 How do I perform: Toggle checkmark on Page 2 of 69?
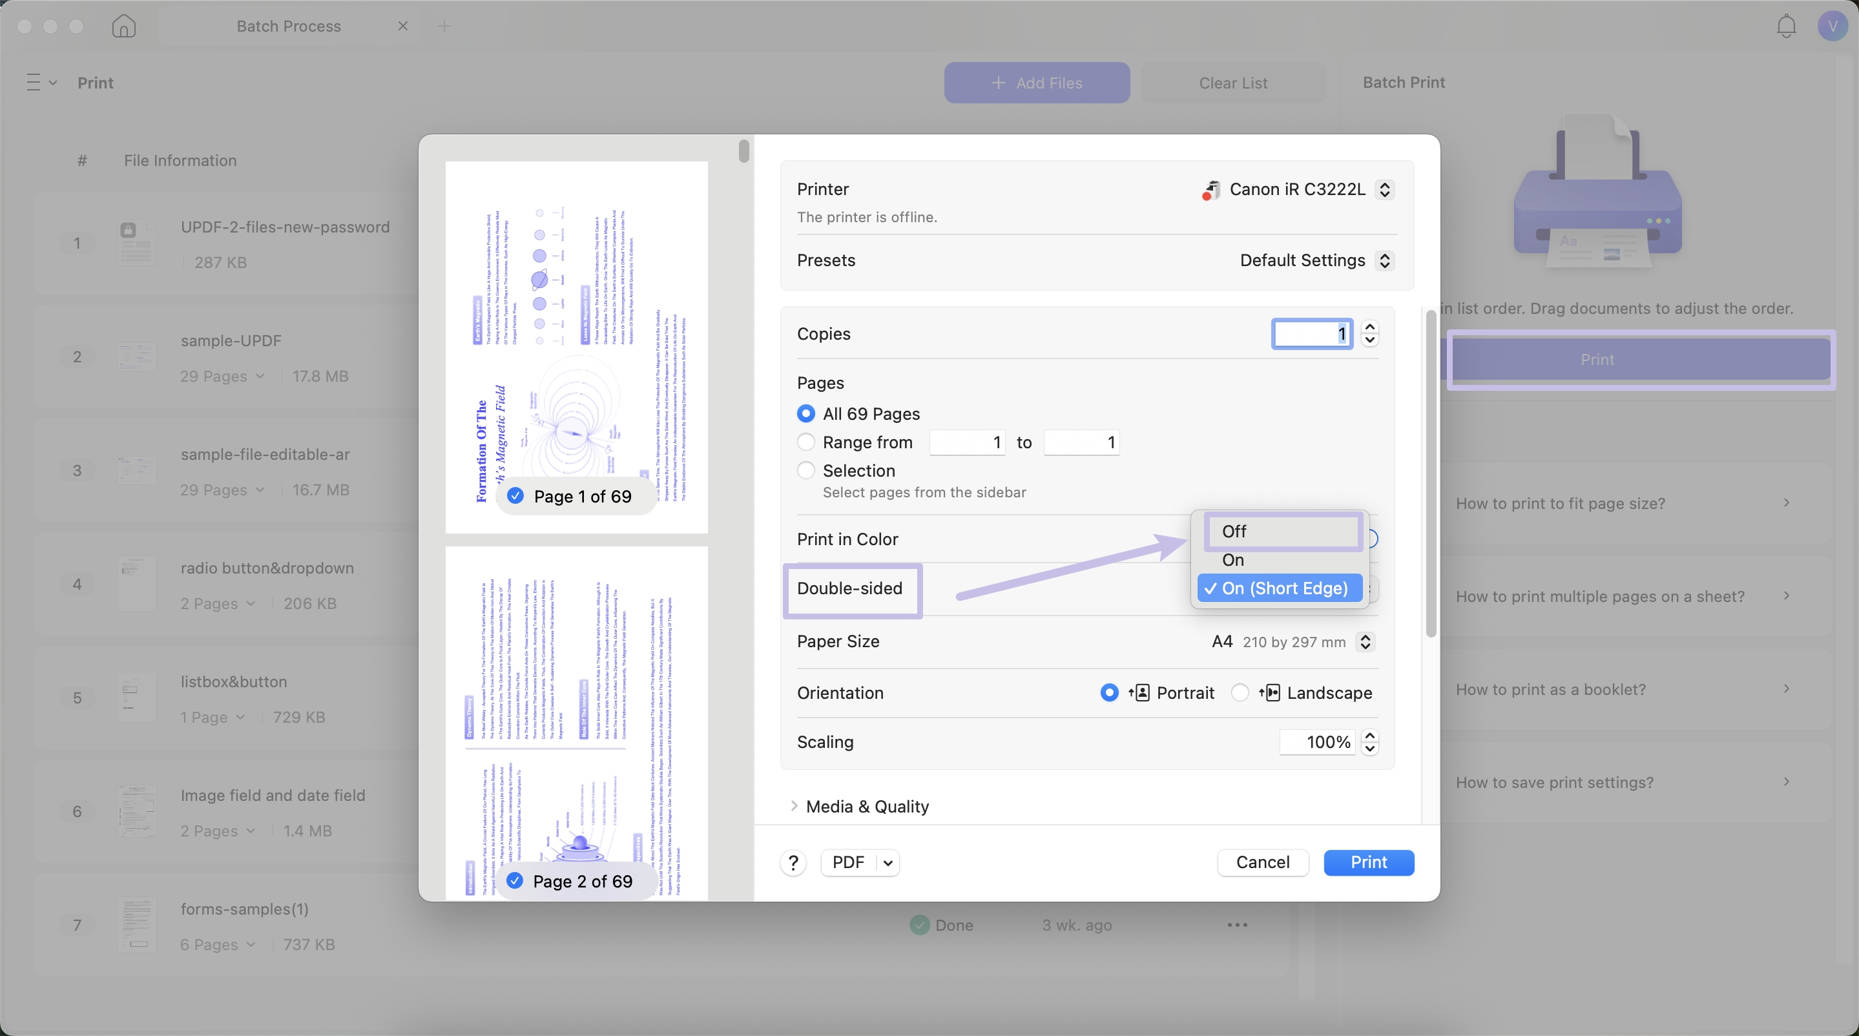pyautogui.click(x=515, y=881)
